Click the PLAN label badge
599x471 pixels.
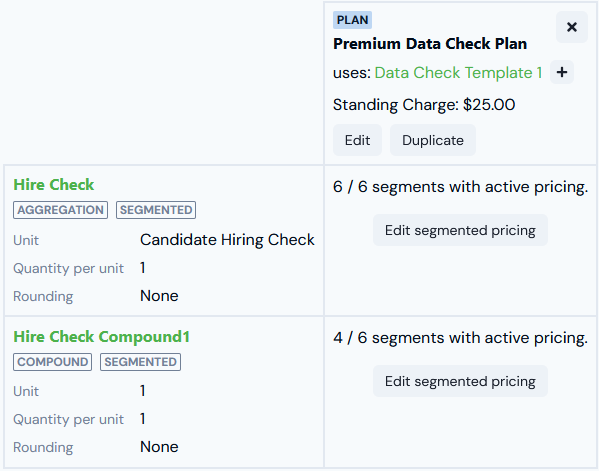(352, 20)
